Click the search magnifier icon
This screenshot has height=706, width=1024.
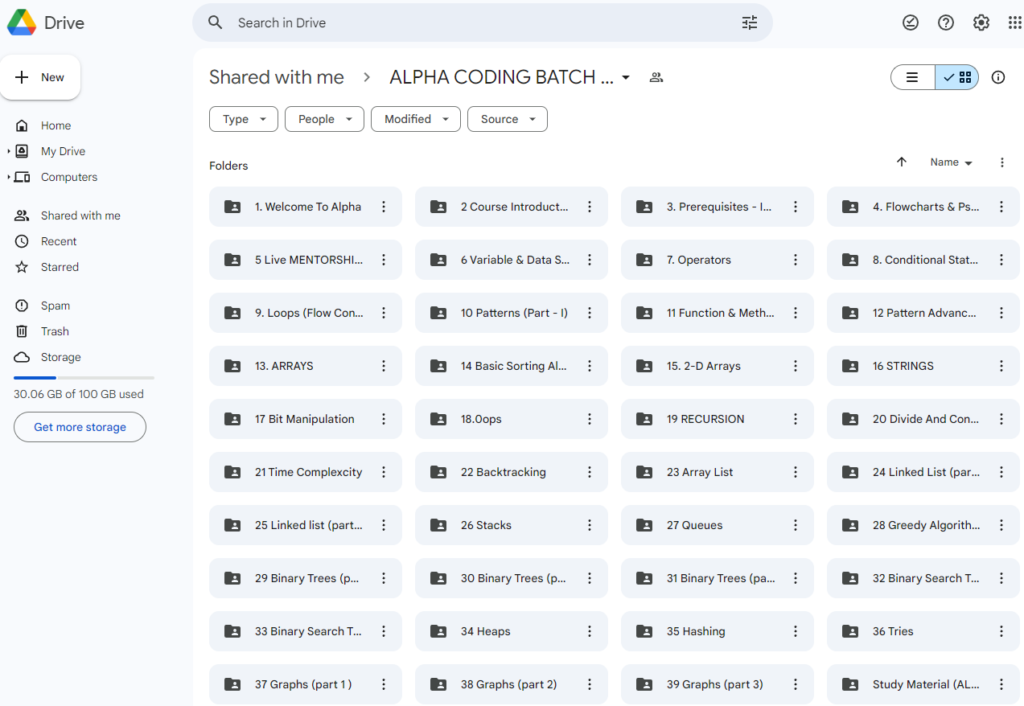tap(215, 22)
